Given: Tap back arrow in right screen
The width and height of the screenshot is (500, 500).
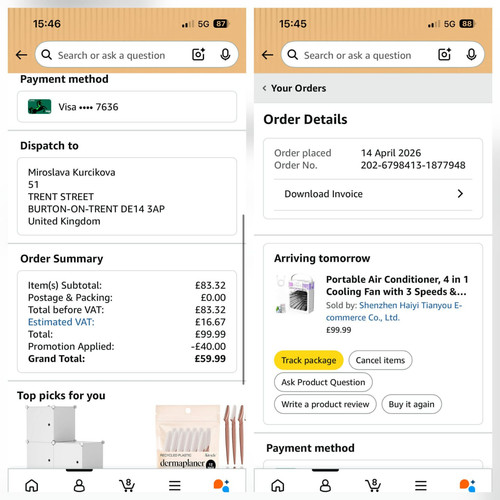Looking at the screenshot, I should coord(268,55).
